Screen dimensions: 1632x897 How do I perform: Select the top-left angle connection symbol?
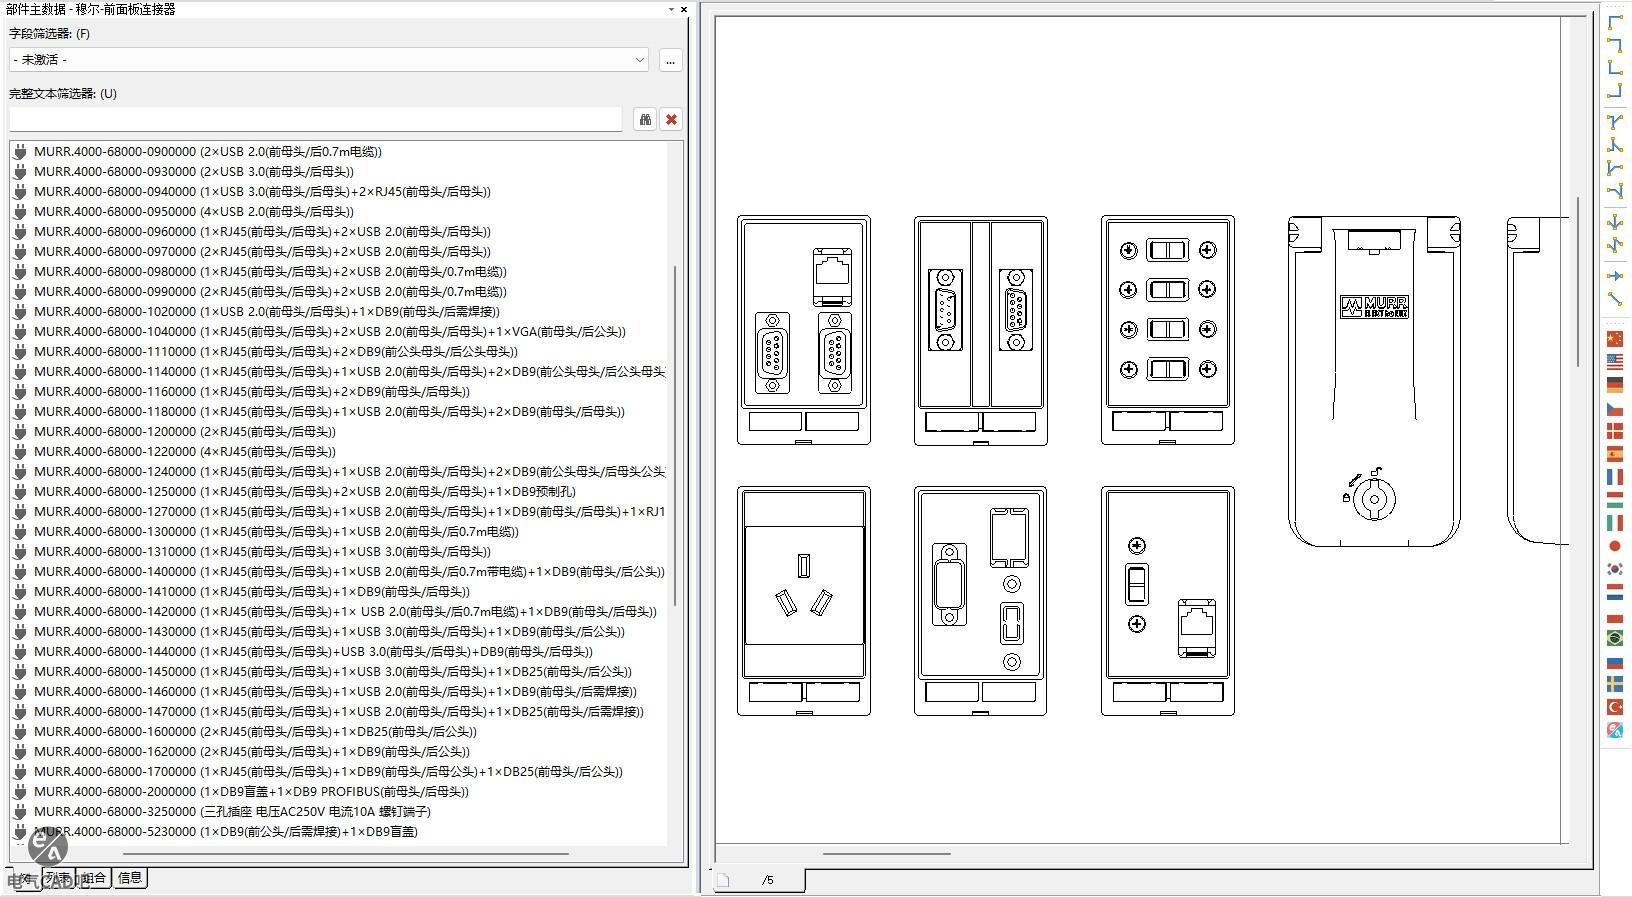[1614, 22]
